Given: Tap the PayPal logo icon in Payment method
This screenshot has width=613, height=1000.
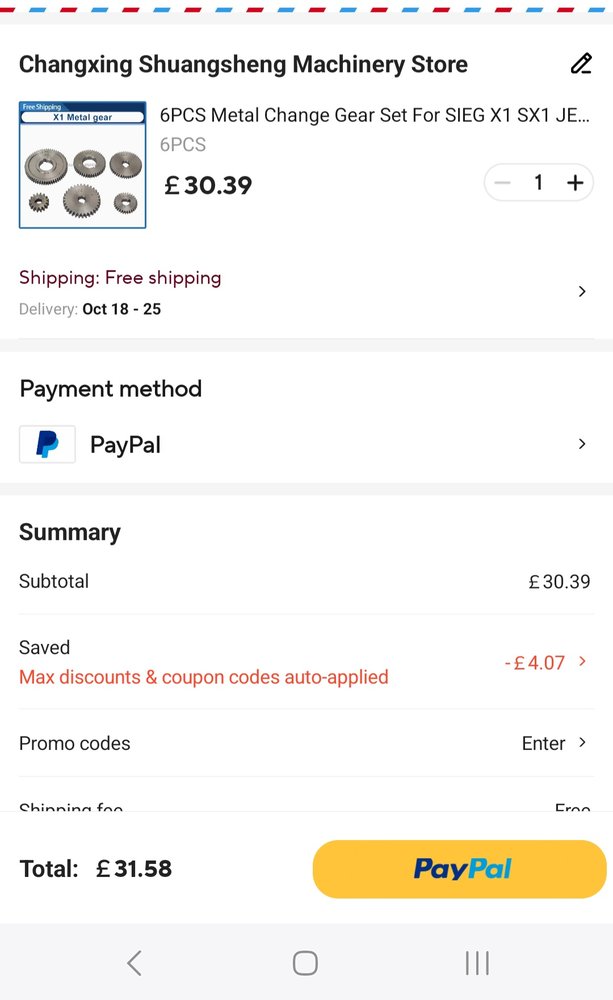Looking at the screenshot, I should [47, 444].
